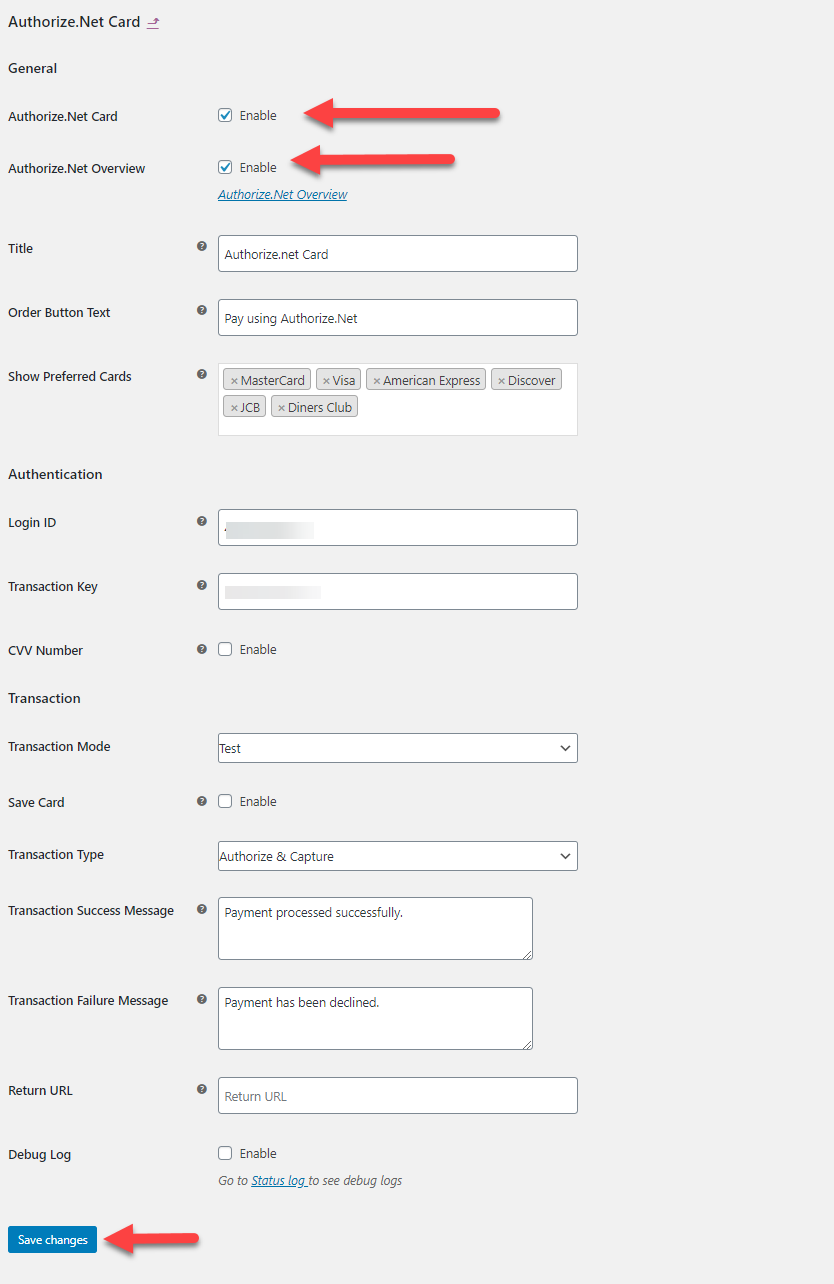Click the help icon next to Return URL

(202, 1088)
